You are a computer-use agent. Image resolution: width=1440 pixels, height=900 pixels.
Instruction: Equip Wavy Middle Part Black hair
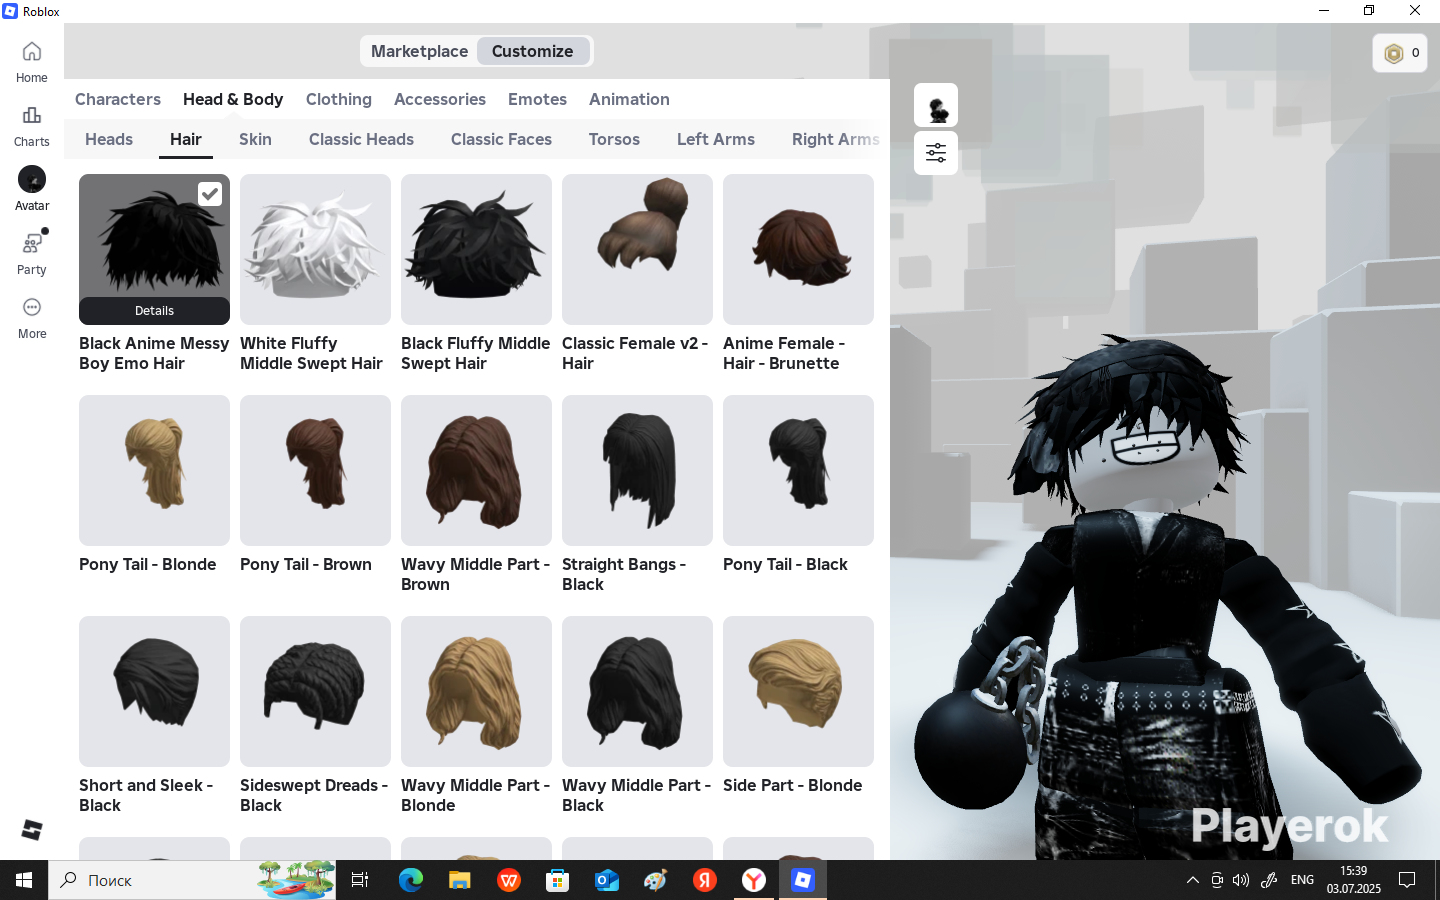pyautogui.click(x=637, y=691)
